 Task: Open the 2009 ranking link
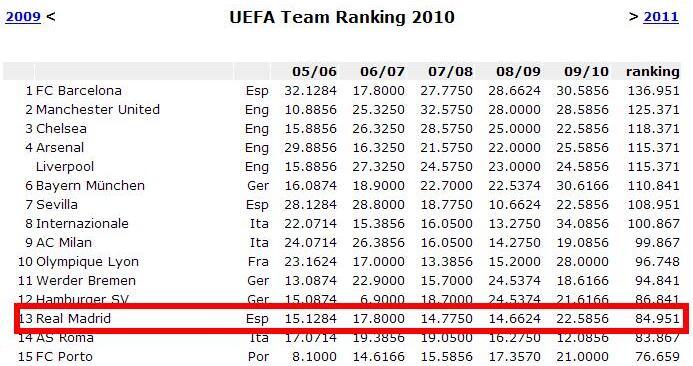23,17
